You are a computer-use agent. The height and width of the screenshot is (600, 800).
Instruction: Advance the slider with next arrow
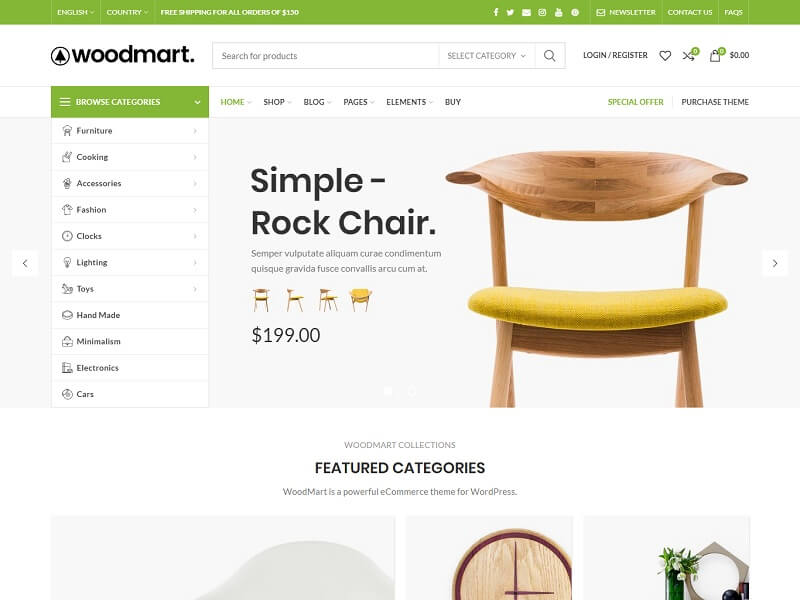point(774,263)
